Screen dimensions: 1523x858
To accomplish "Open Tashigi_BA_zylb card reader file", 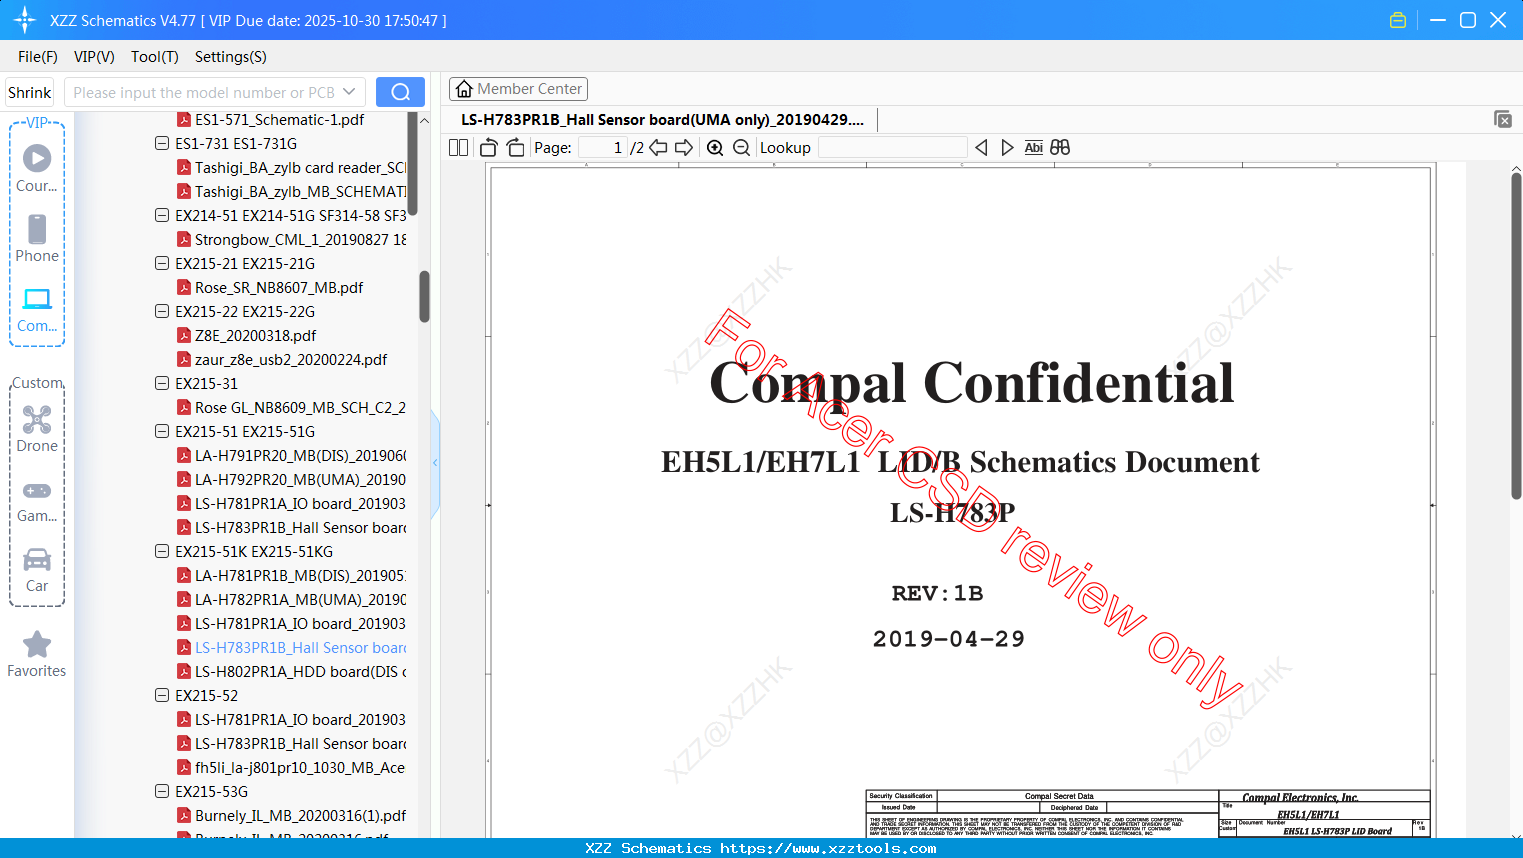I will pyautogui.click(x=292, y=168).
